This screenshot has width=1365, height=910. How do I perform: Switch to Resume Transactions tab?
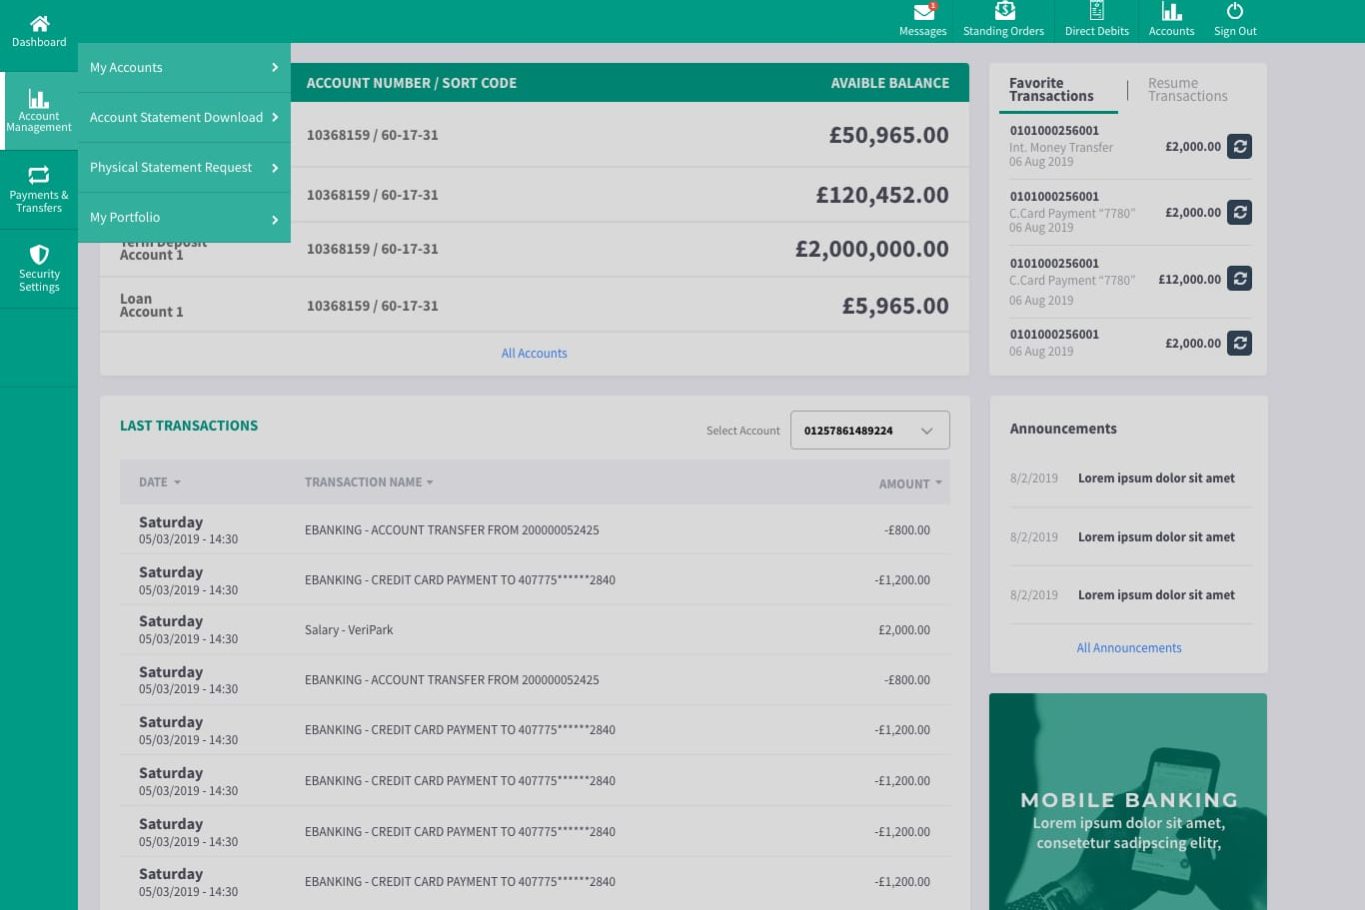click(x=1187, y=90)
